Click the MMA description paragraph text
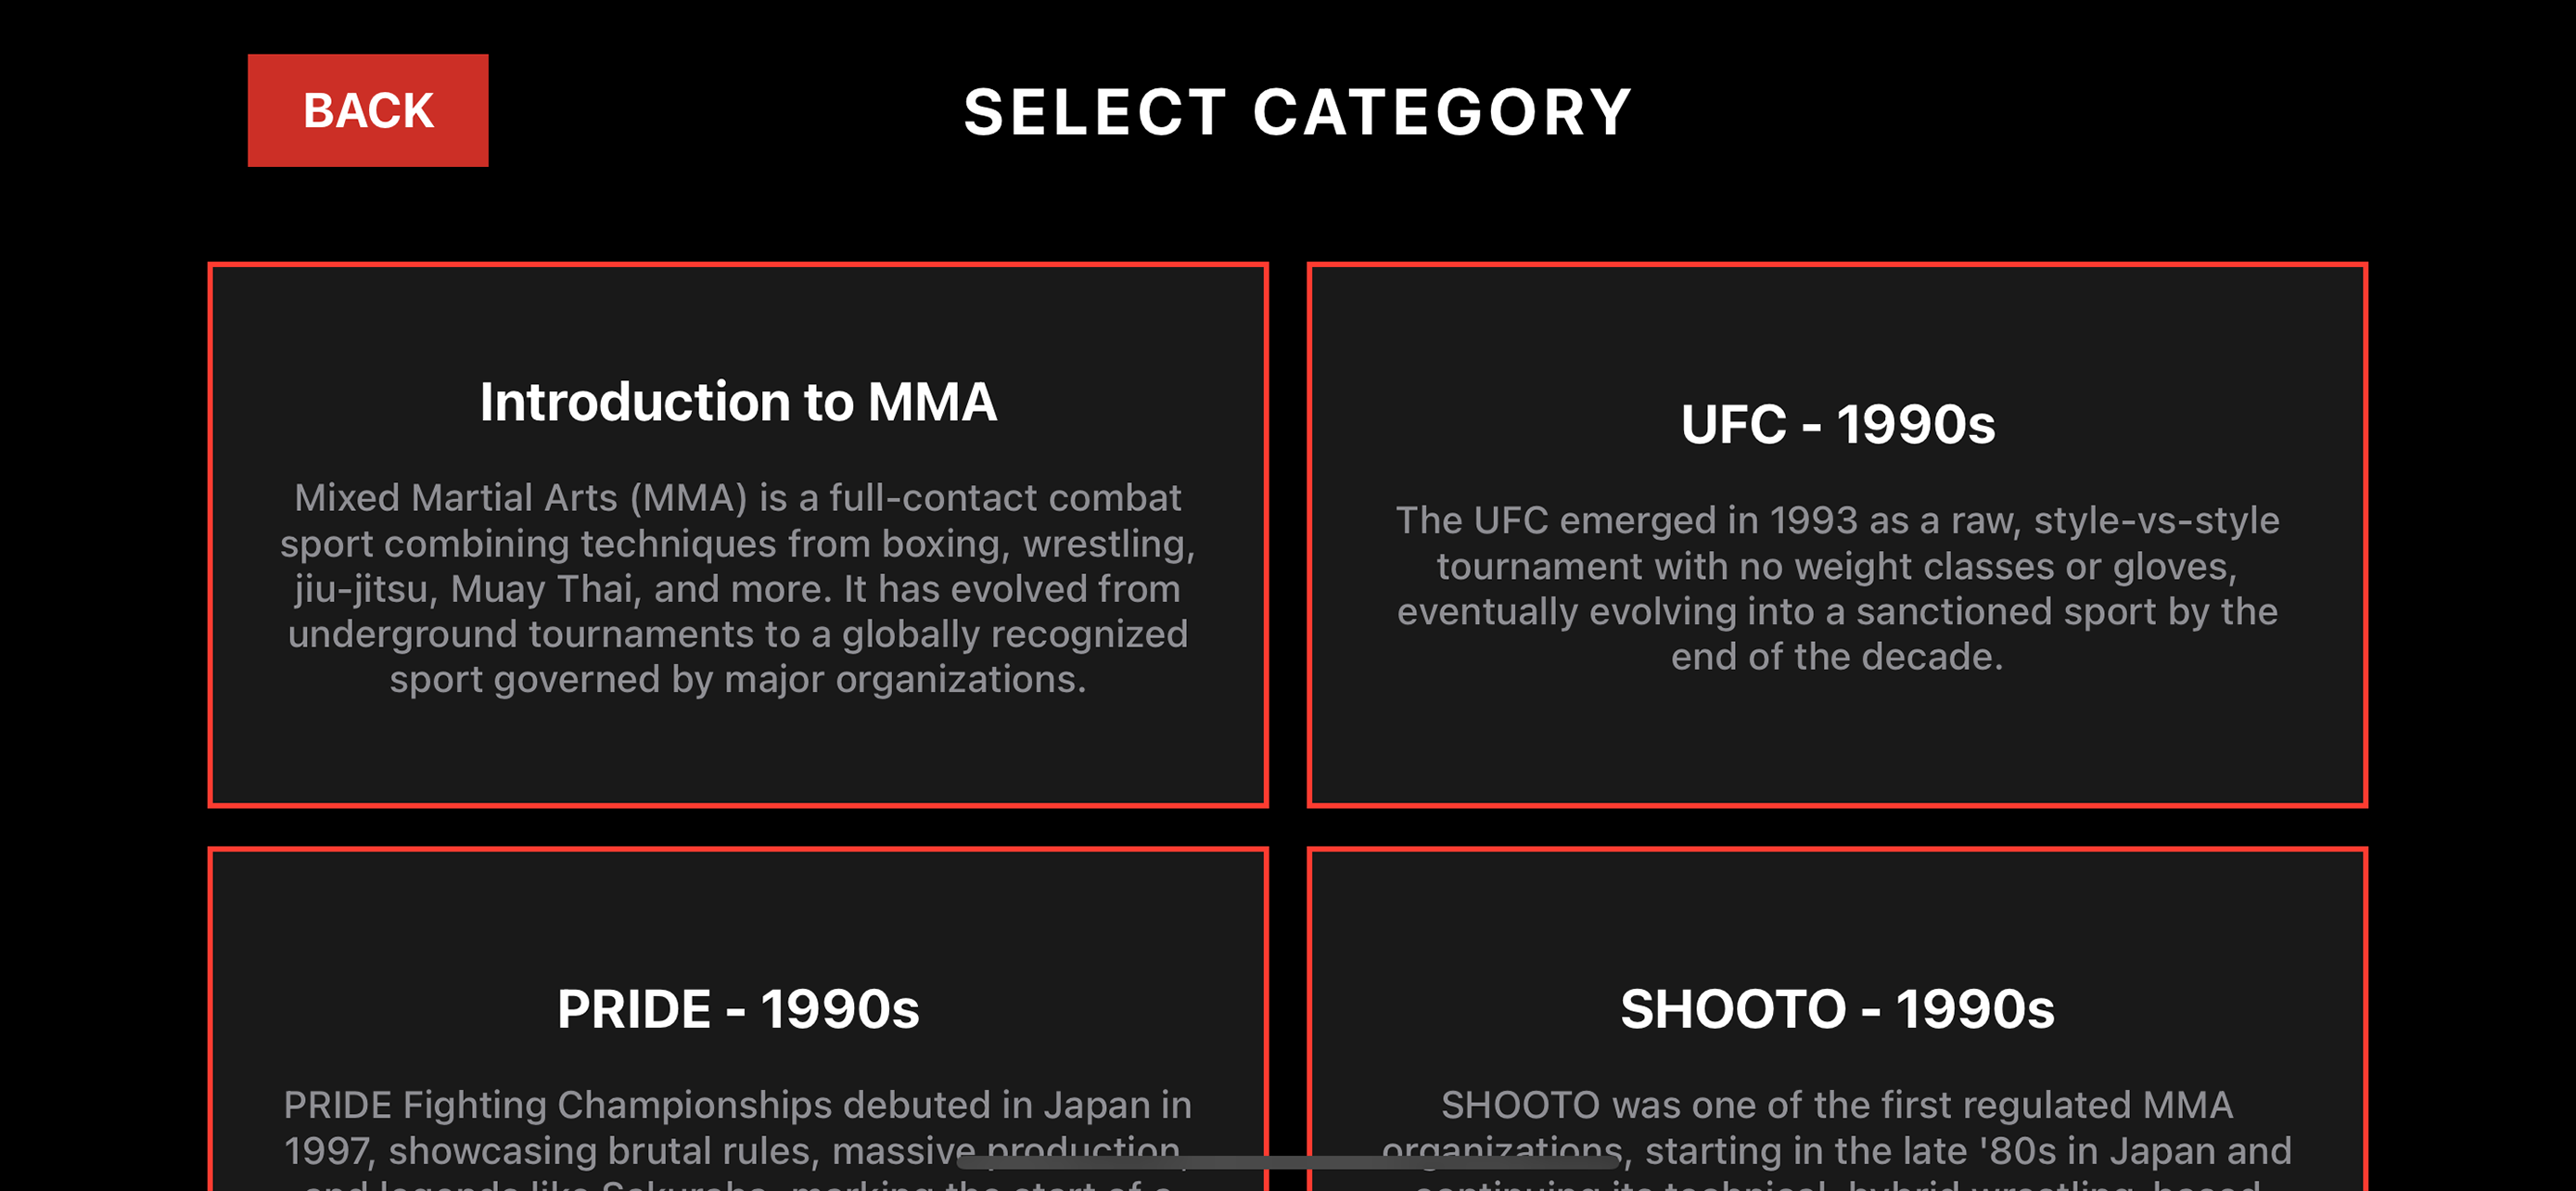 coord(737,588)
